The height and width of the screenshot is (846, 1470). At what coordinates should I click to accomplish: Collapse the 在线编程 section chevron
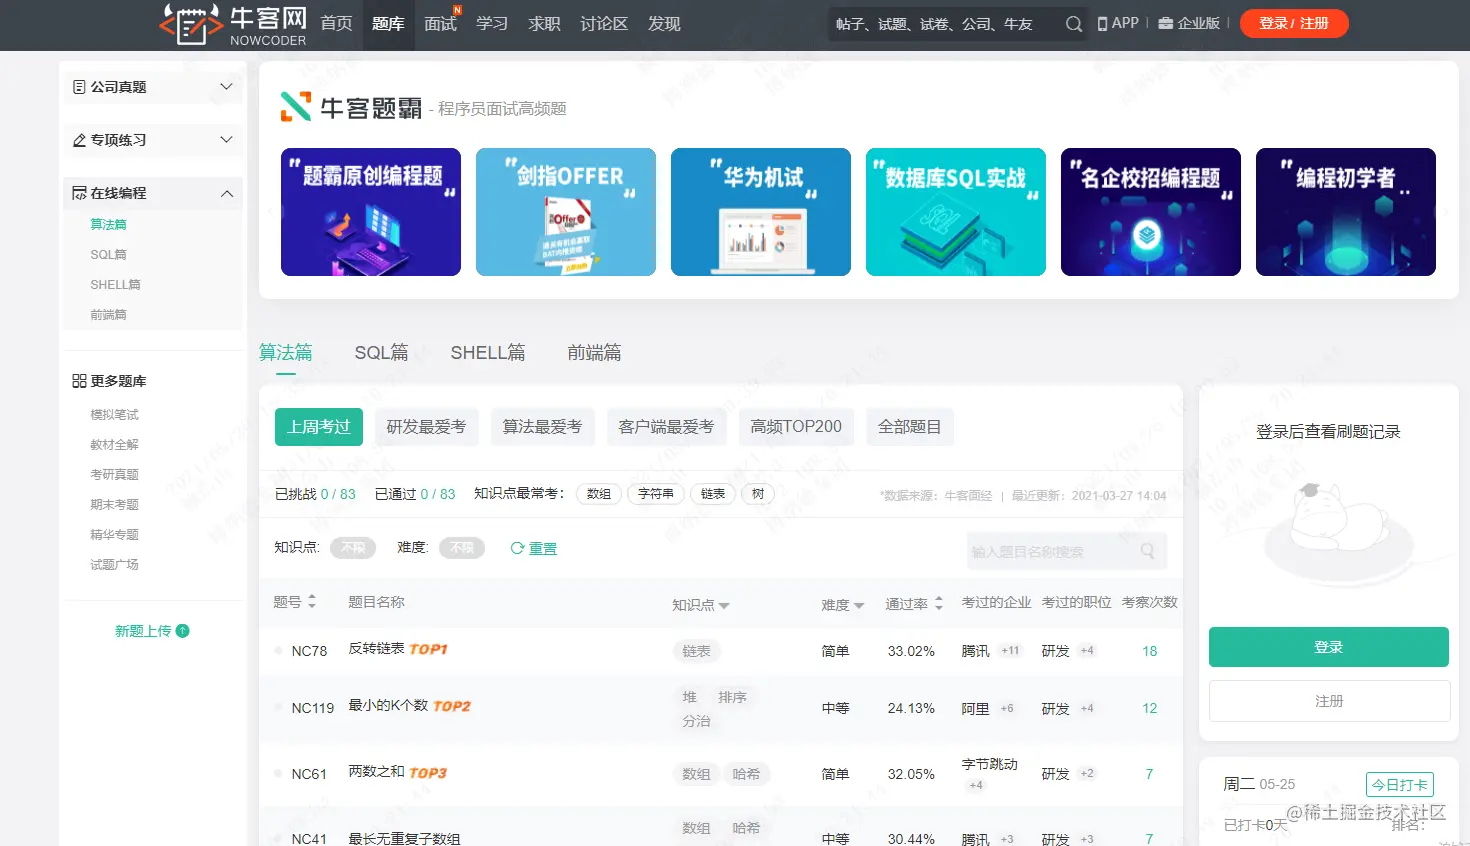(226, 193)
